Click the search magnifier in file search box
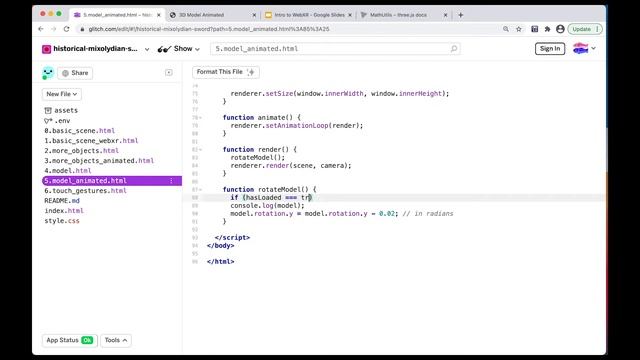Viewport: 640px width, 360px height. (453, 49)
